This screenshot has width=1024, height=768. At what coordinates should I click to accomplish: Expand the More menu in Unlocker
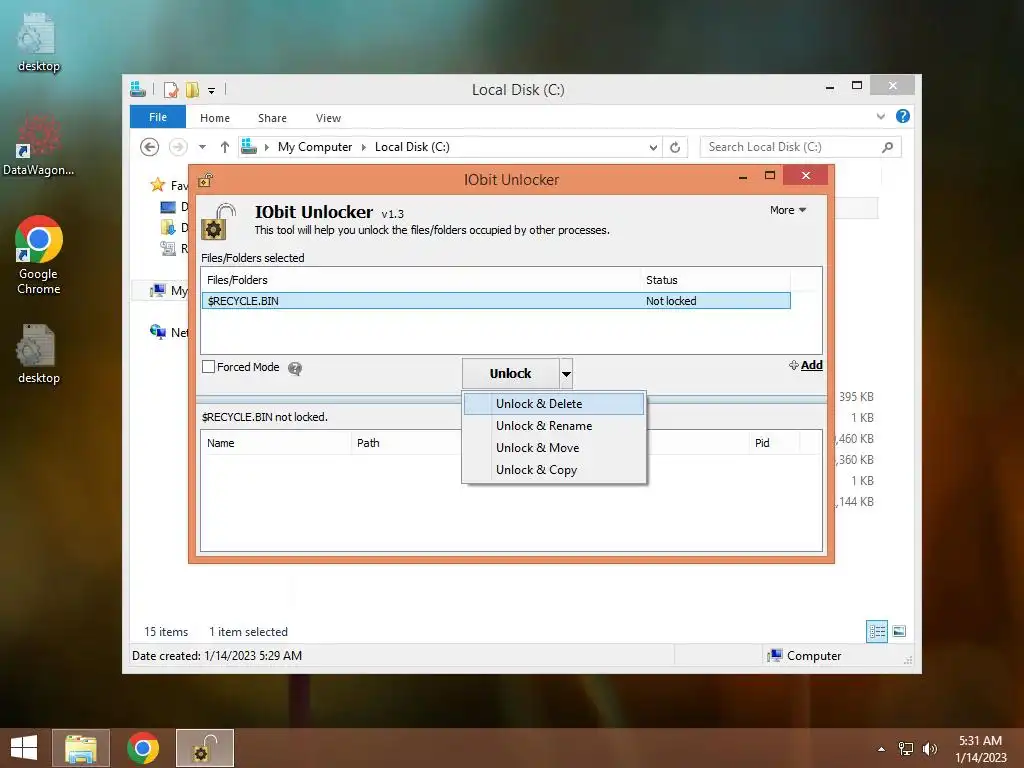click(x=788, y=210)
